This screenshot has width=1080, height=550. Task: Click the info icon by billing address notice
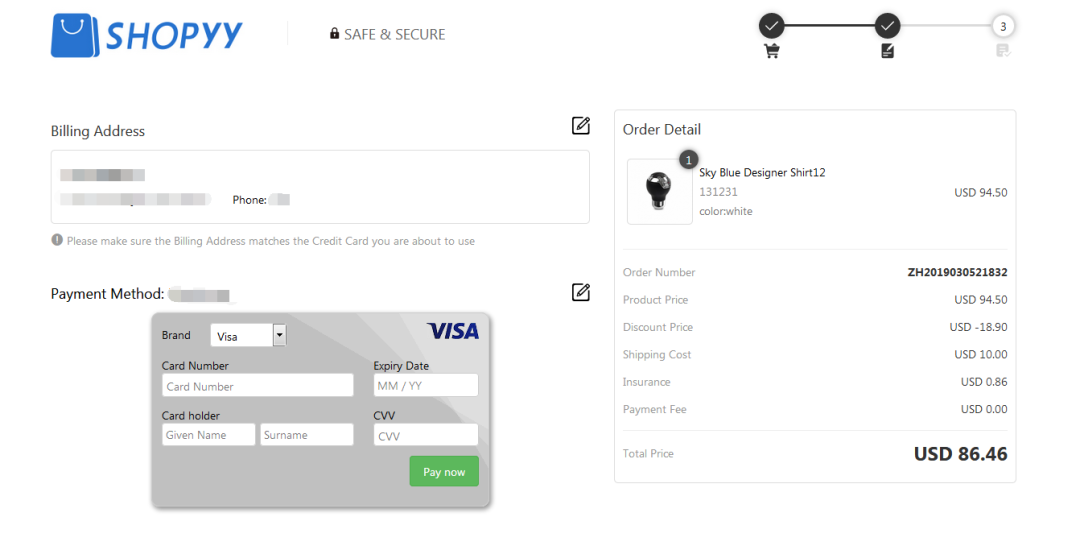coord(57,240)
